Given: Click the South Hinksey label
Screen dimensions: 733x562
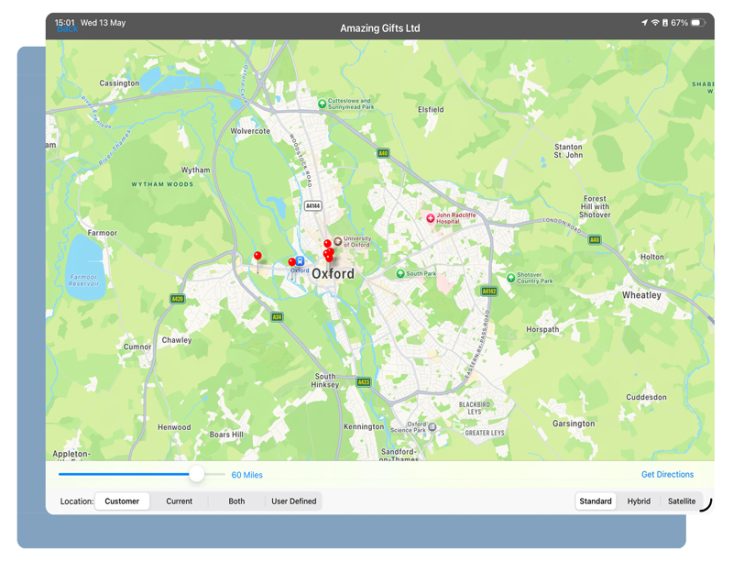Looking at the screenshot, I should (325, 380).
